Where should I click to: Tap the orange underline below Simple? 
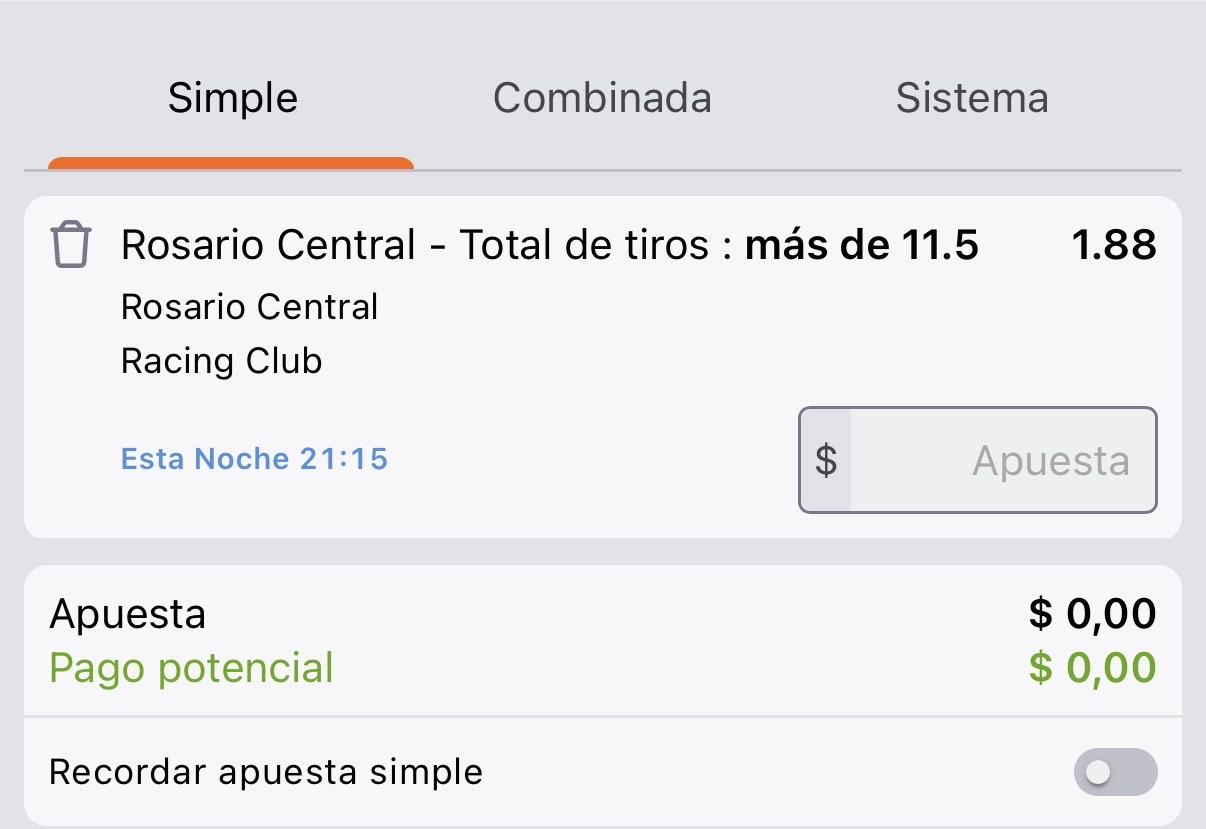231,163
